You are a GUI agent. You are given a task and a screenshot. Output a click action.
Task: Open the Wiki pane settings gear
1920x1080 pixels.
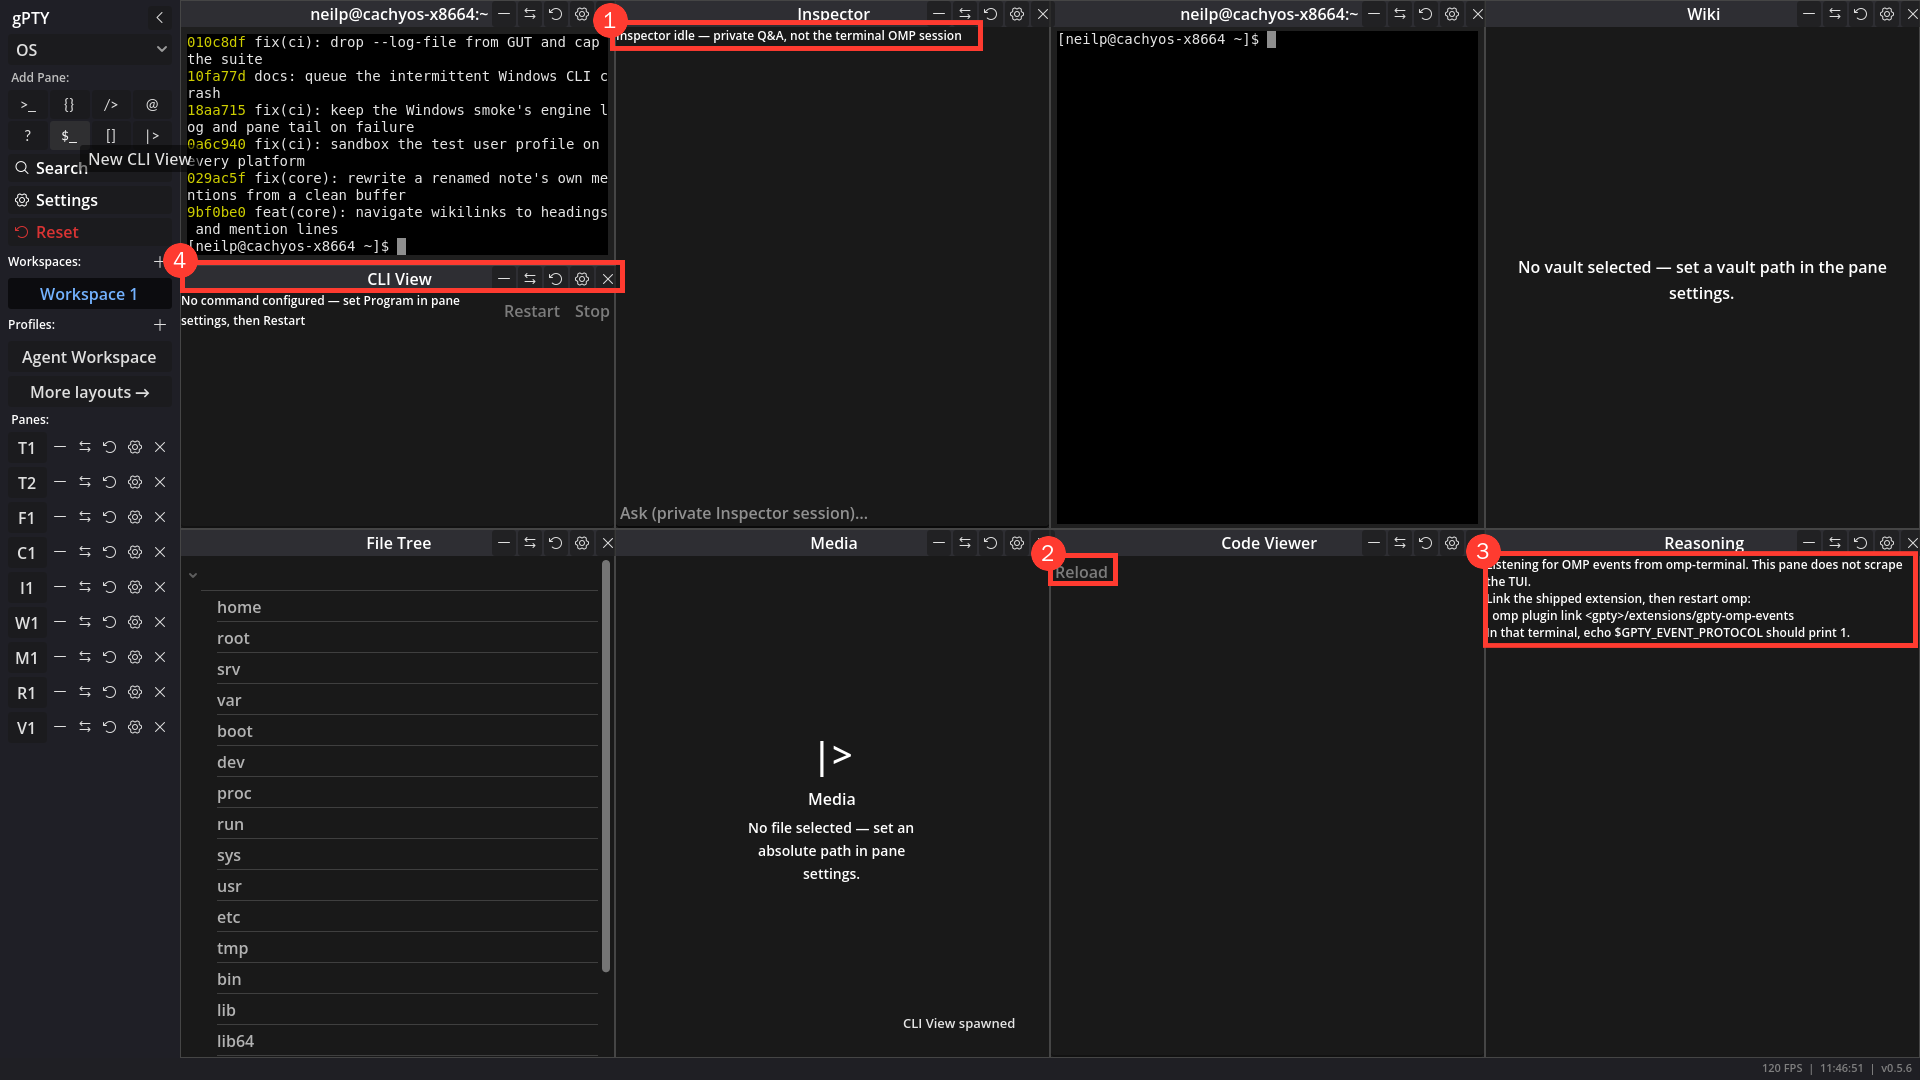tap(1887, 14)
